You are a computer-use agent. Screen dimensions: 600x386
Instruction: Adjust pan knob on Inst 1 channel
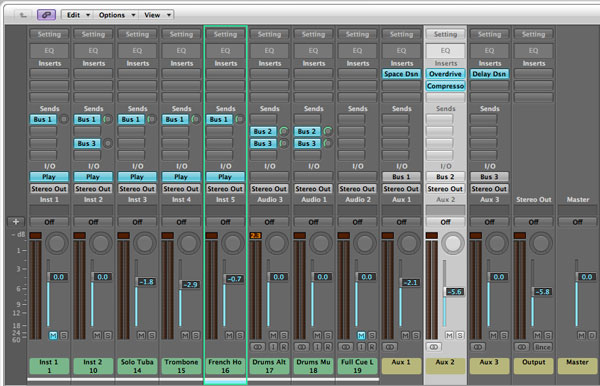[x=57, y=243]
